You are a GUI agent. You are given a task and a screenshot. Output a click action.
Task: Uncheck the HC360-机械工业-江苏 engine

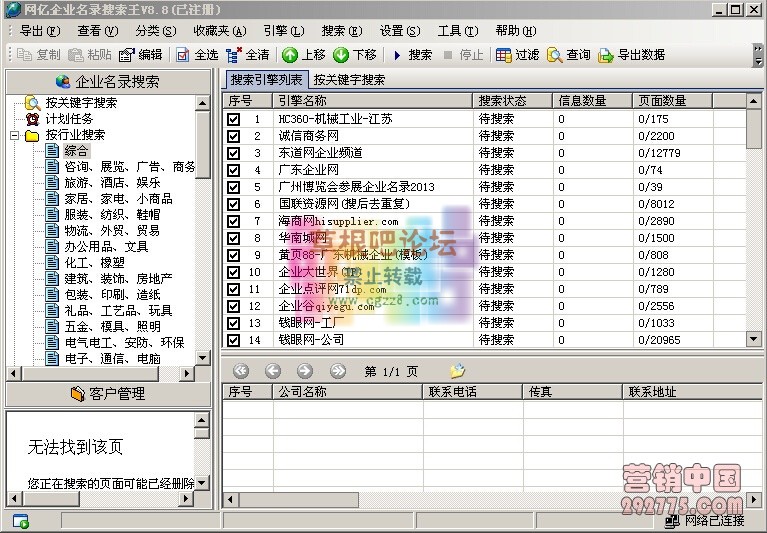[234, 119]
